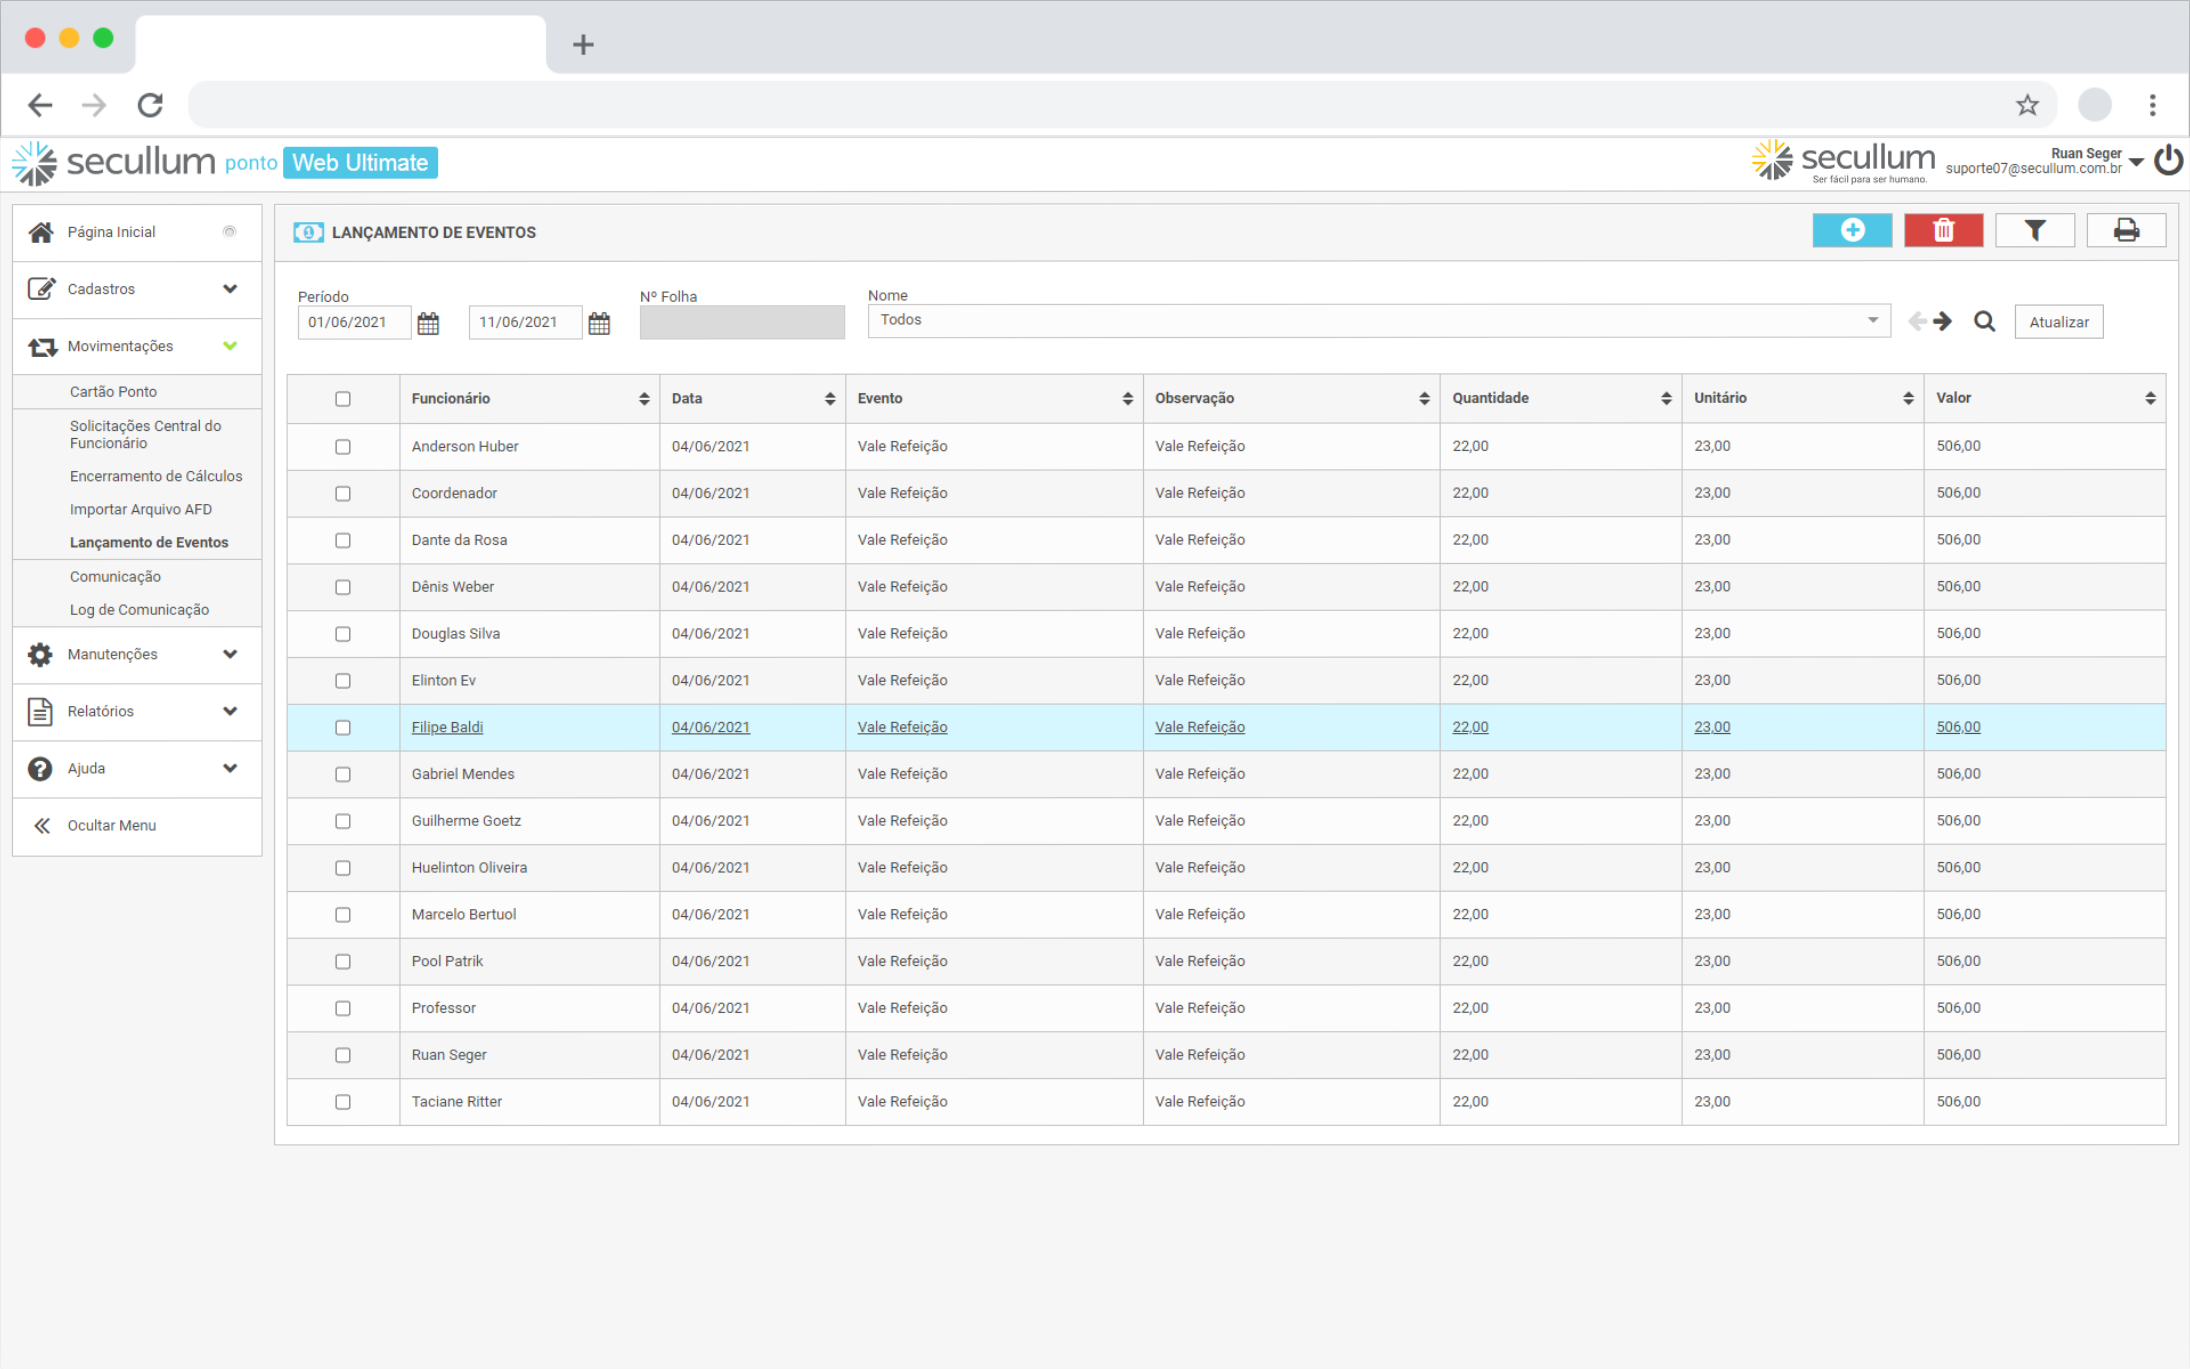
Task: Toggle the select-all header checkbox
Action: pyautogui.click(x=343, y=399)
